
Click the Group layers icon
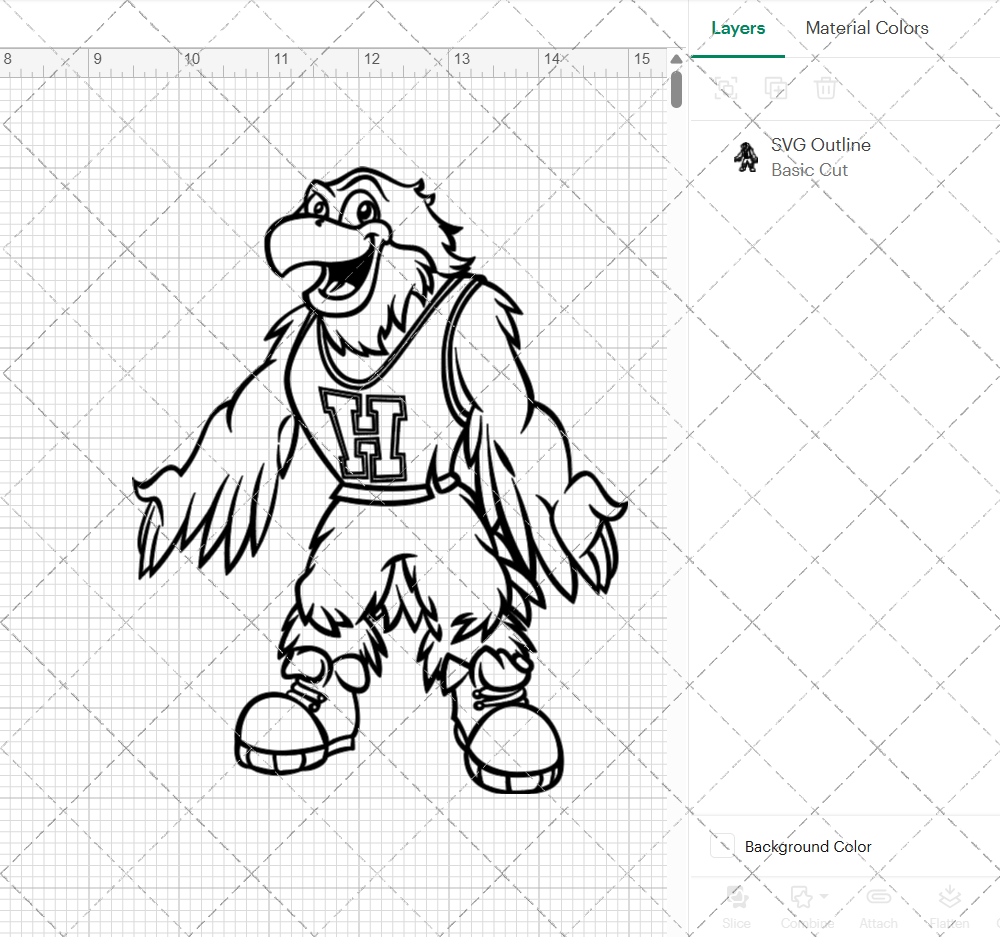[725, 88]
